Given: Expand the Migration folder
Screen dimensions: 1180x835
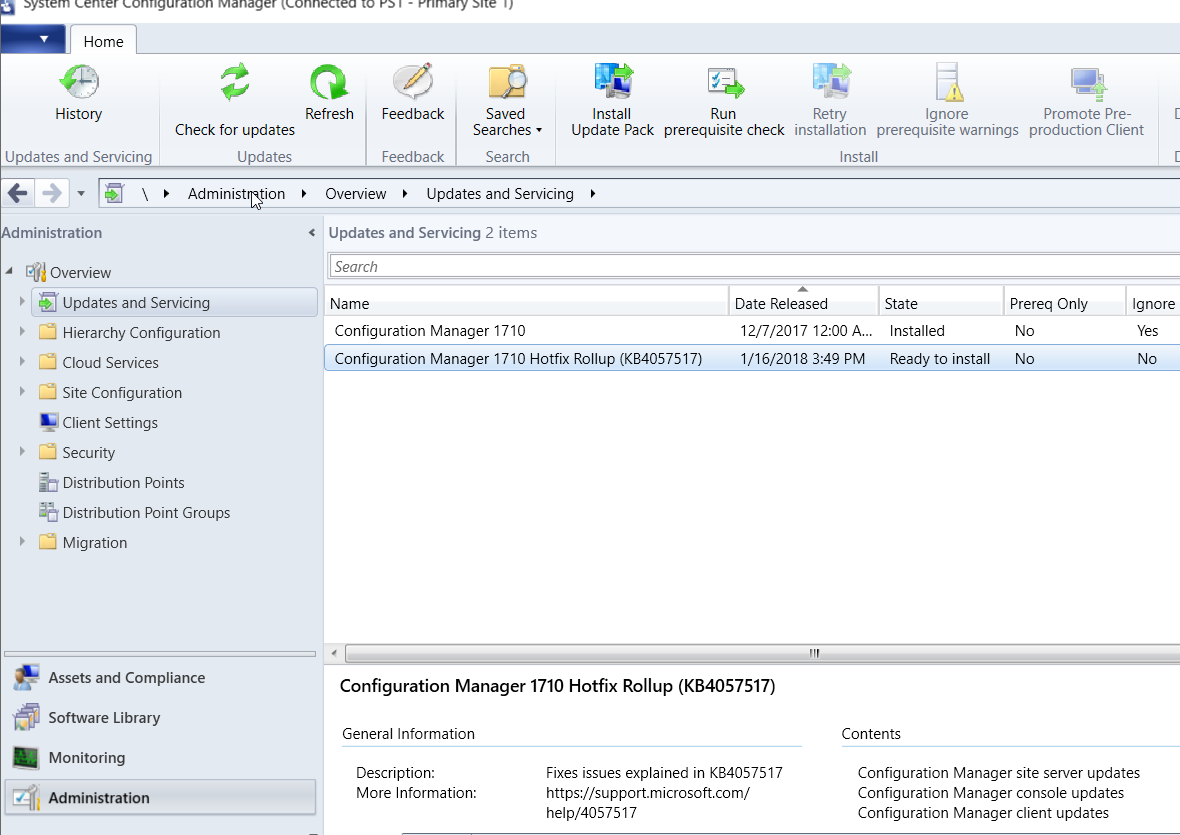Looking at the screenshot, I should point(22,542).
